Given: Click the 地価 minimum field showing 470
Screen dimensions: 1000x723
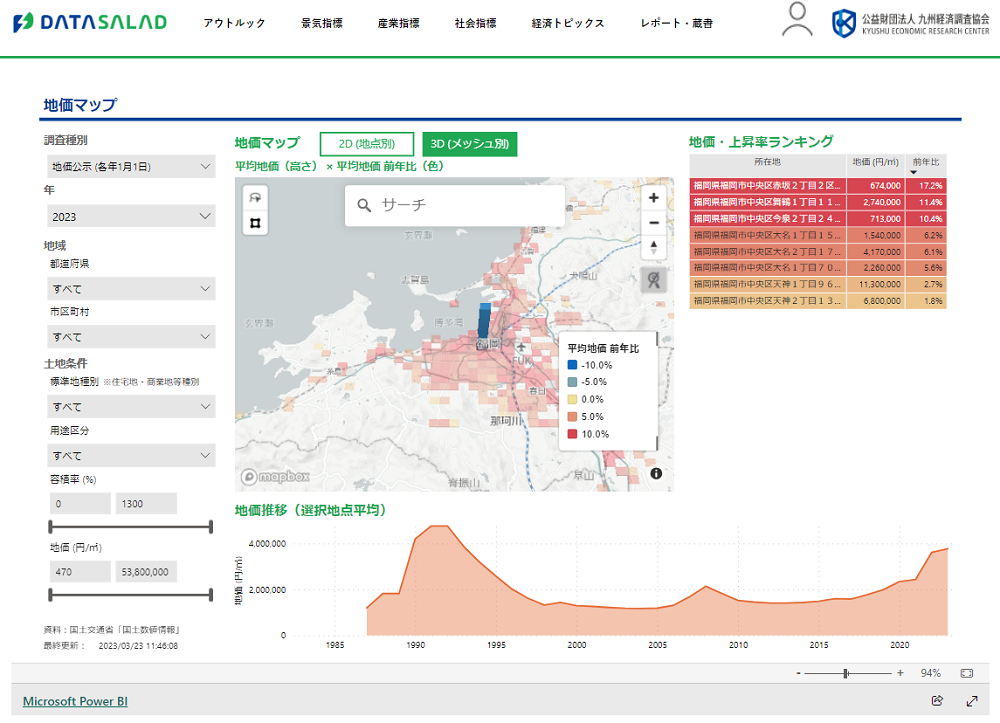Looking at the screenshot, I should coord(80,572).
